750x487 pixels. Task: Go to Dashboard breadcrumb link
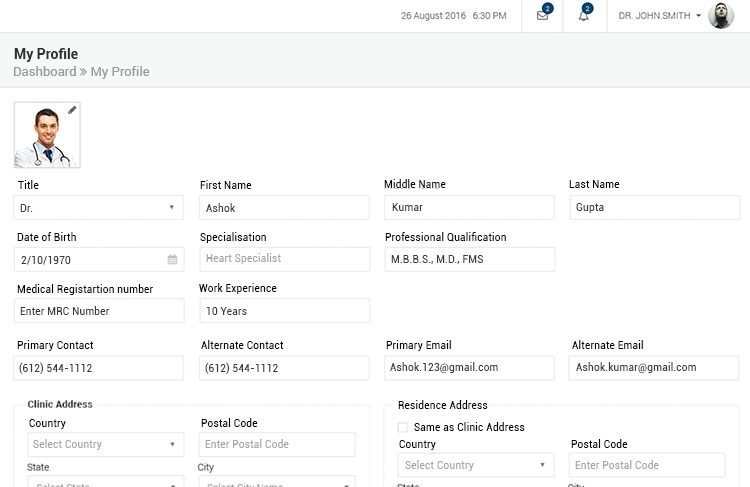point(44,72)
